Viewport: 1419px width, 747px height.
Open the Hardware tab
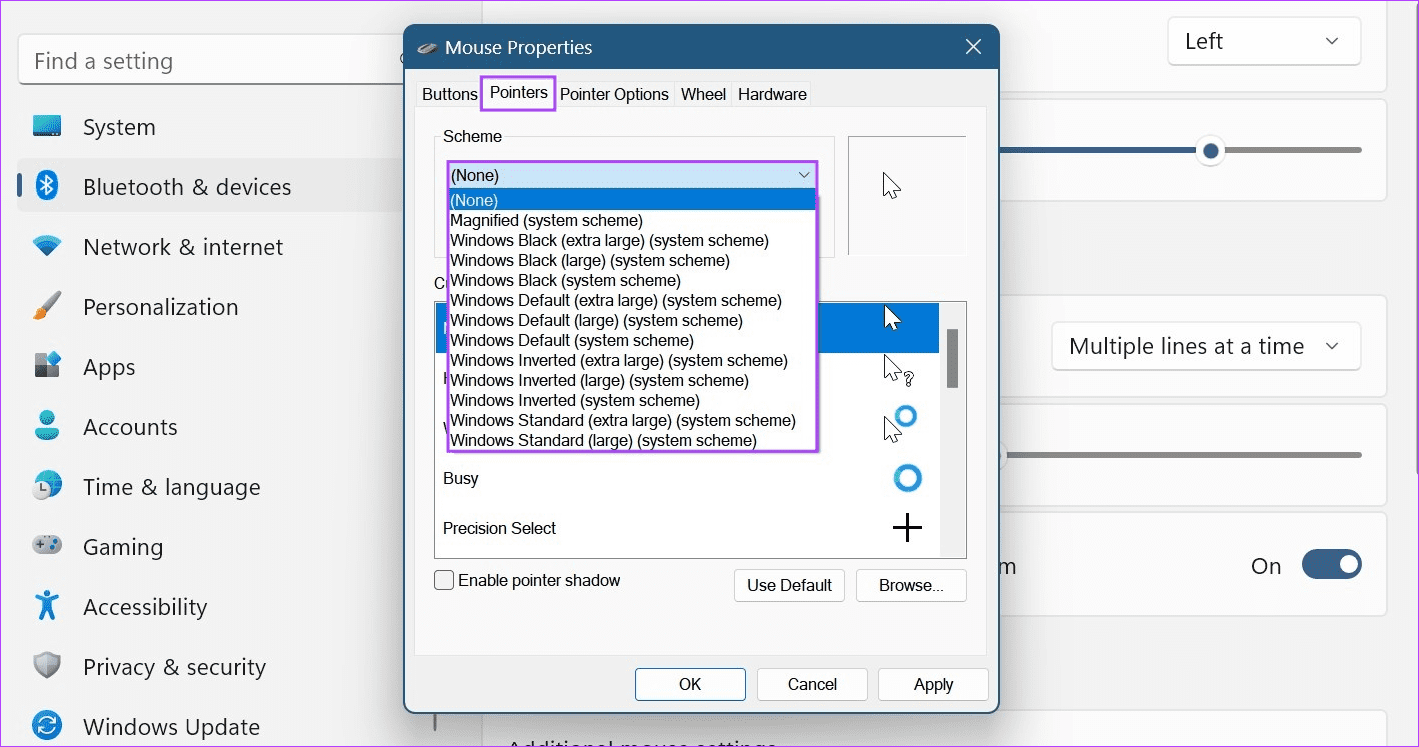tap(772, 94)
